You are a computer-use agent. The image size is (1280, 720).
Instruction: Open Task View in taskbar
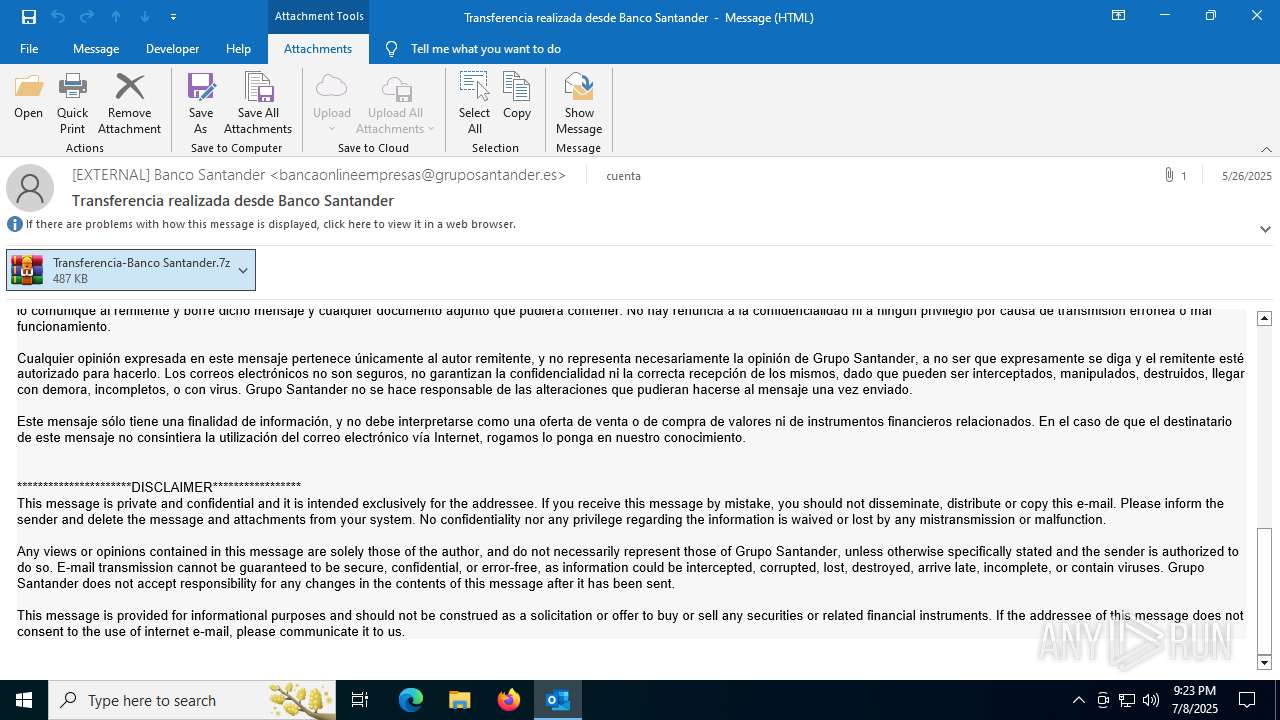(x=360, y=700)
